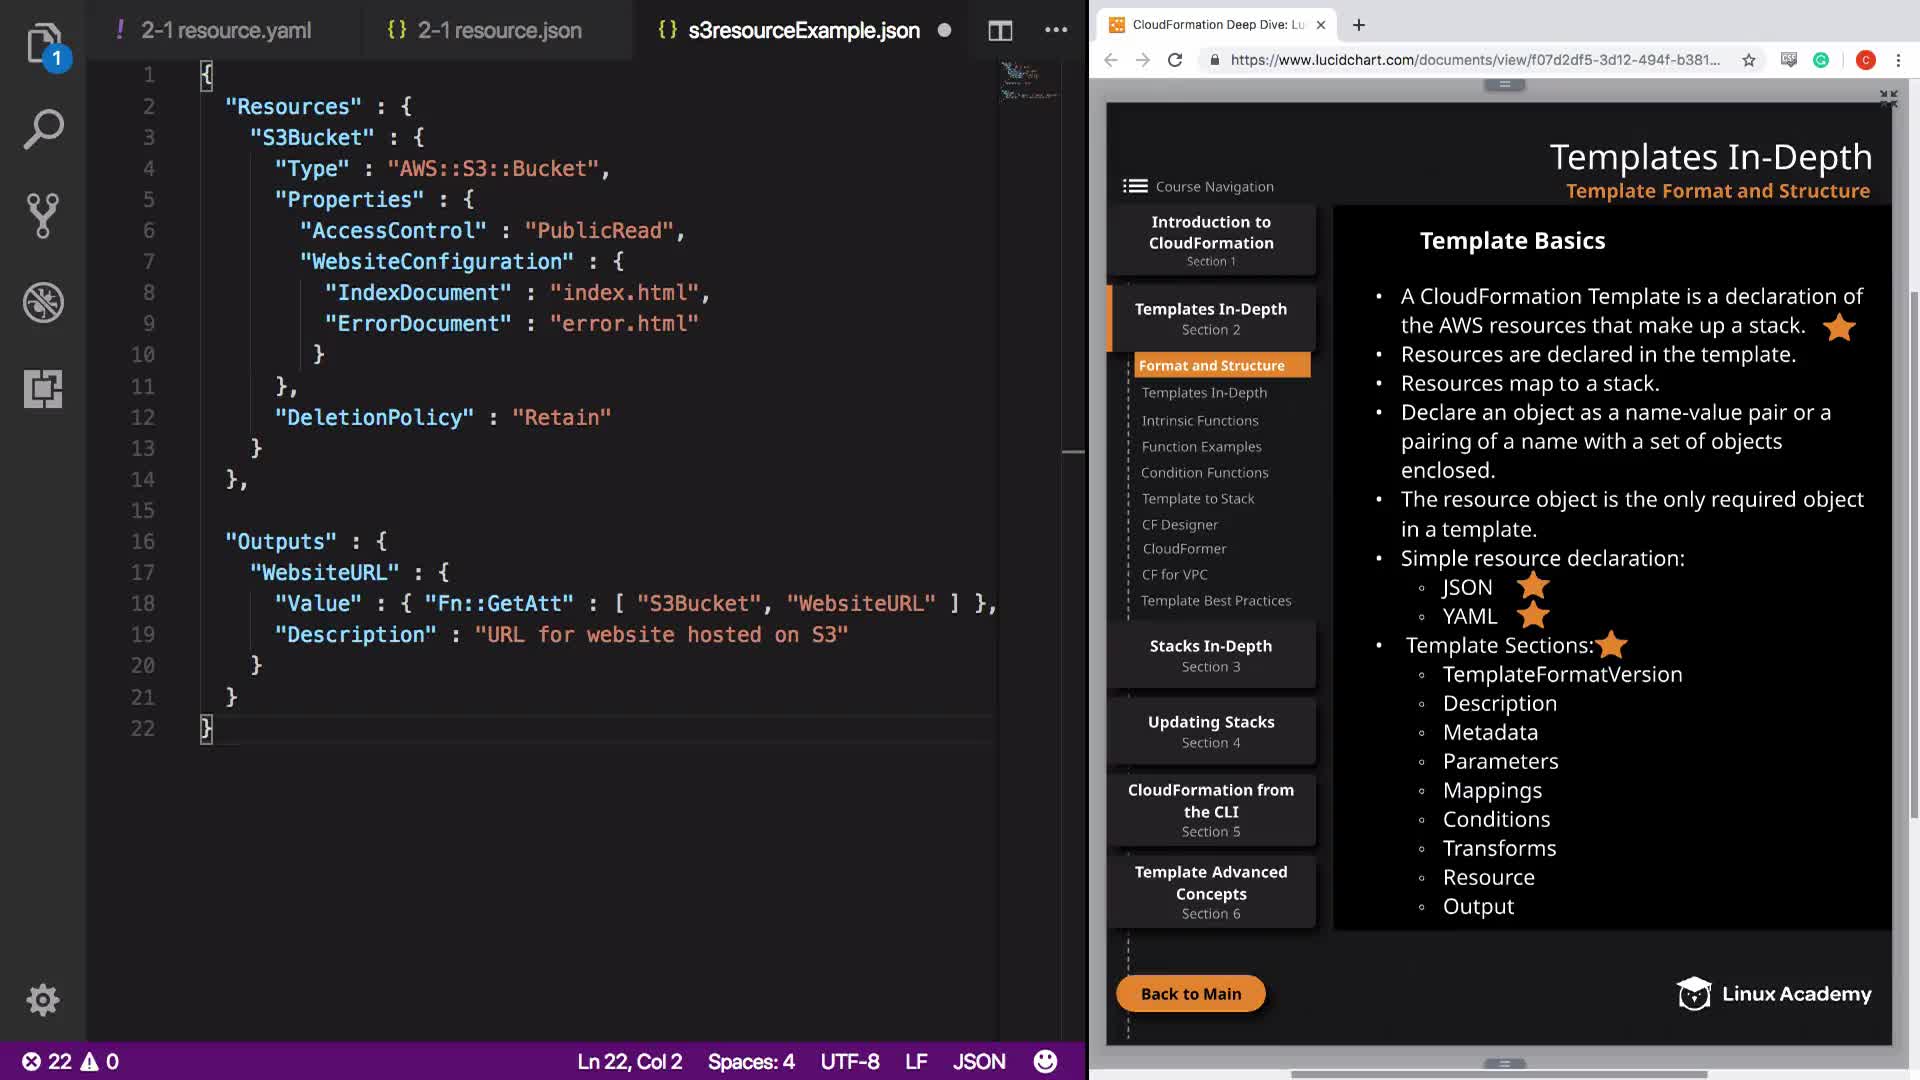Open the Extensions view
Image resolution: width=1920 pixels, height=1080 pixels.
pos(43,388)
